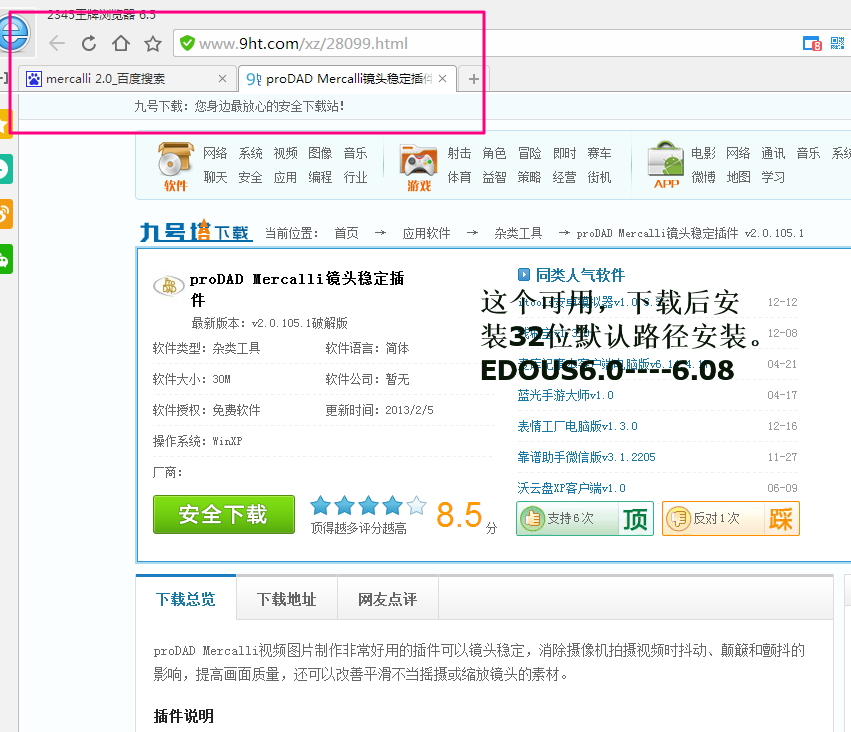
Task: Click the blue window icon with badge 8
Action: [812, 43]
